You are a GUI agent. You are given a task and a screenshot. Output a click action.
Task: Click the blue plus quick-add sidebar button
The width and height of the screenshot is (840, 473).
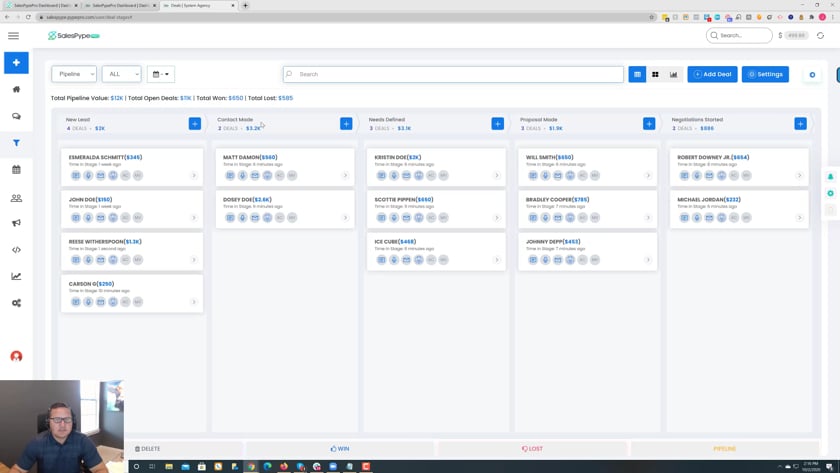click(16, 63)
